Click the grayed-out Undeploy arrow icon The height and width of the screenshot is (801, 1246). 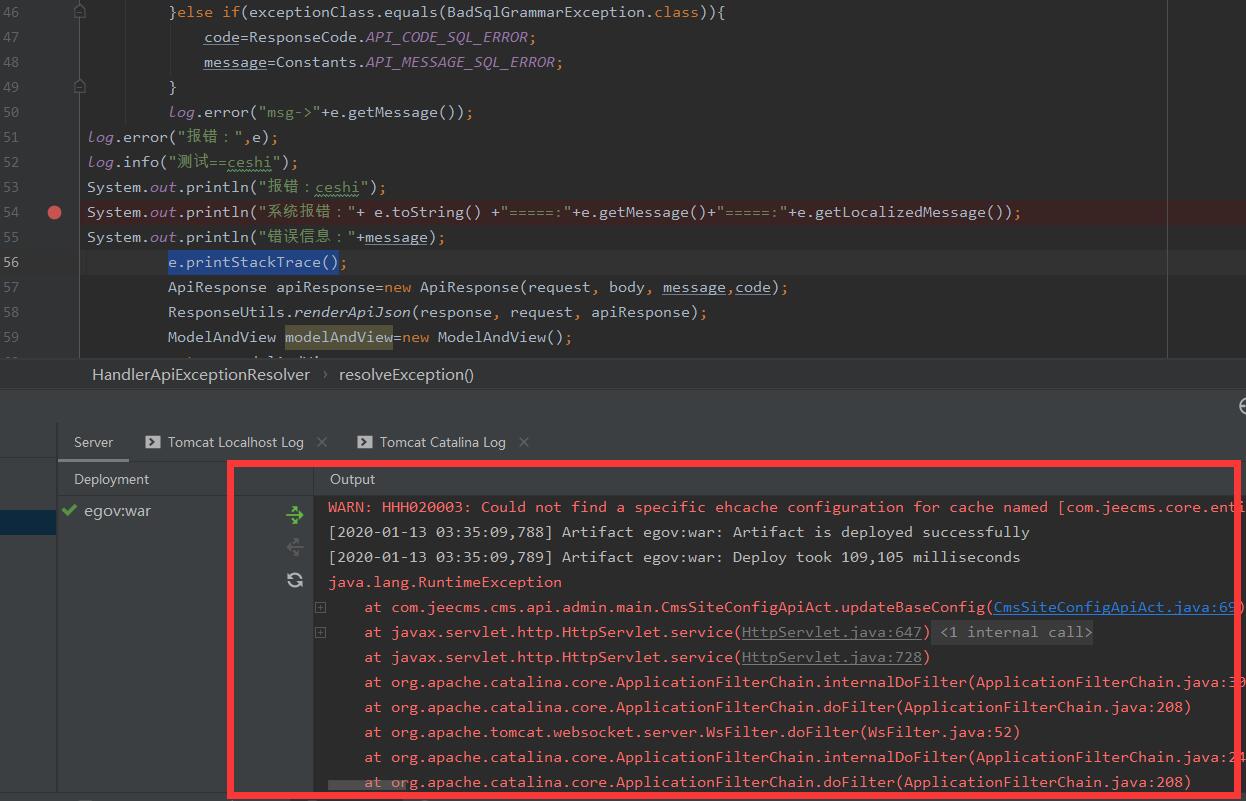coord(294,547)
